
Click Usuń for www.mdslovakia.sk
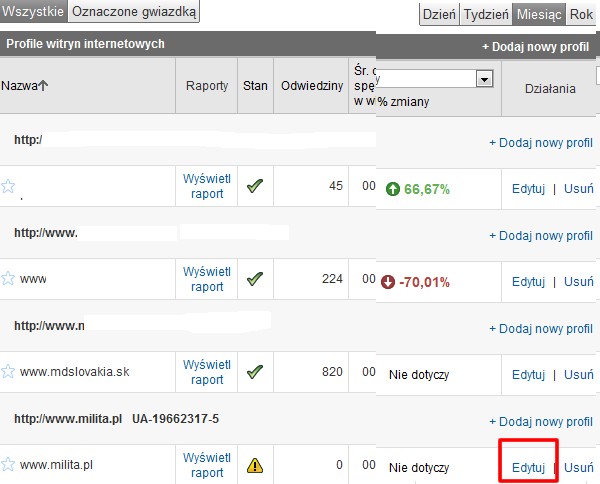579,375
